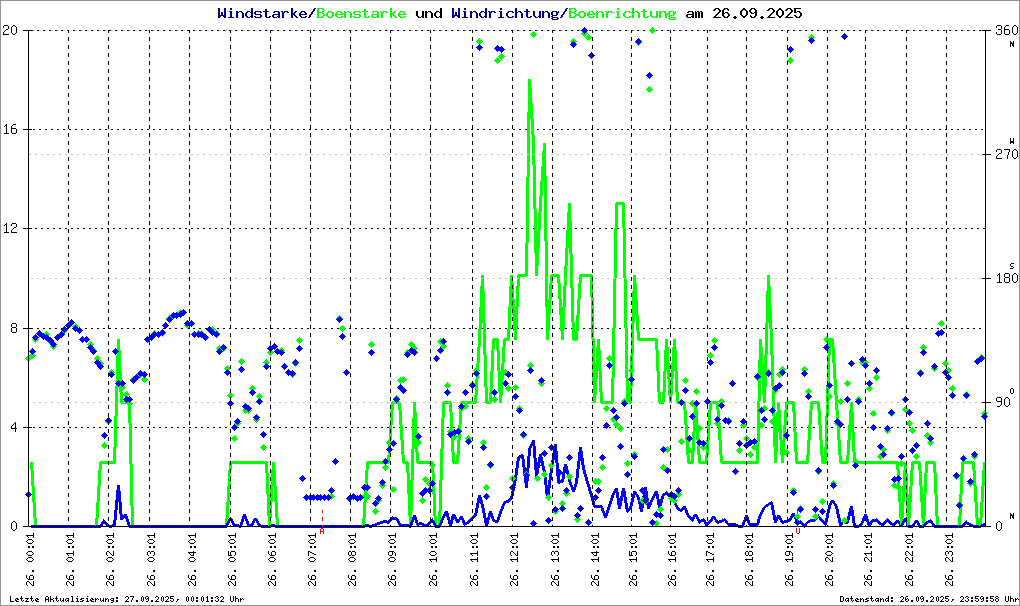The height and width of the screenshot is (606, 1020).
Task: Click the time label '26. 20:01'
Action: 829,559
